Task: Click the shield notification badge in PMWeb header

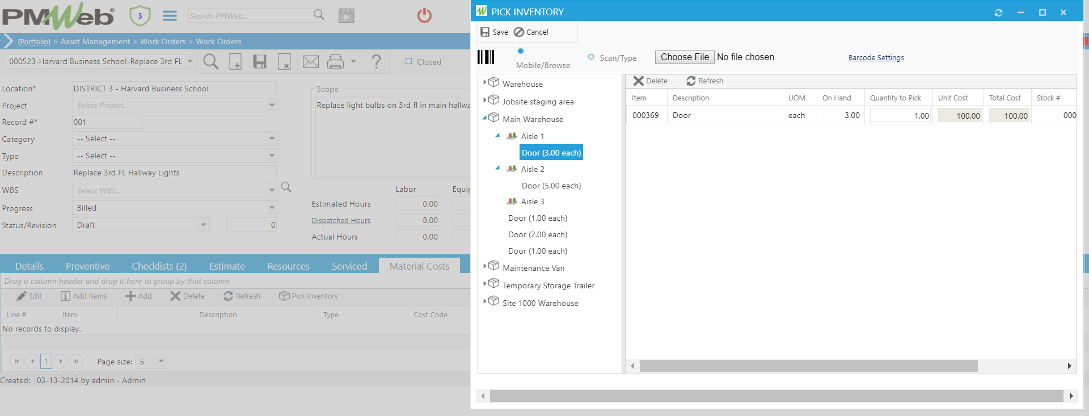Action: (x=140, y=15)
